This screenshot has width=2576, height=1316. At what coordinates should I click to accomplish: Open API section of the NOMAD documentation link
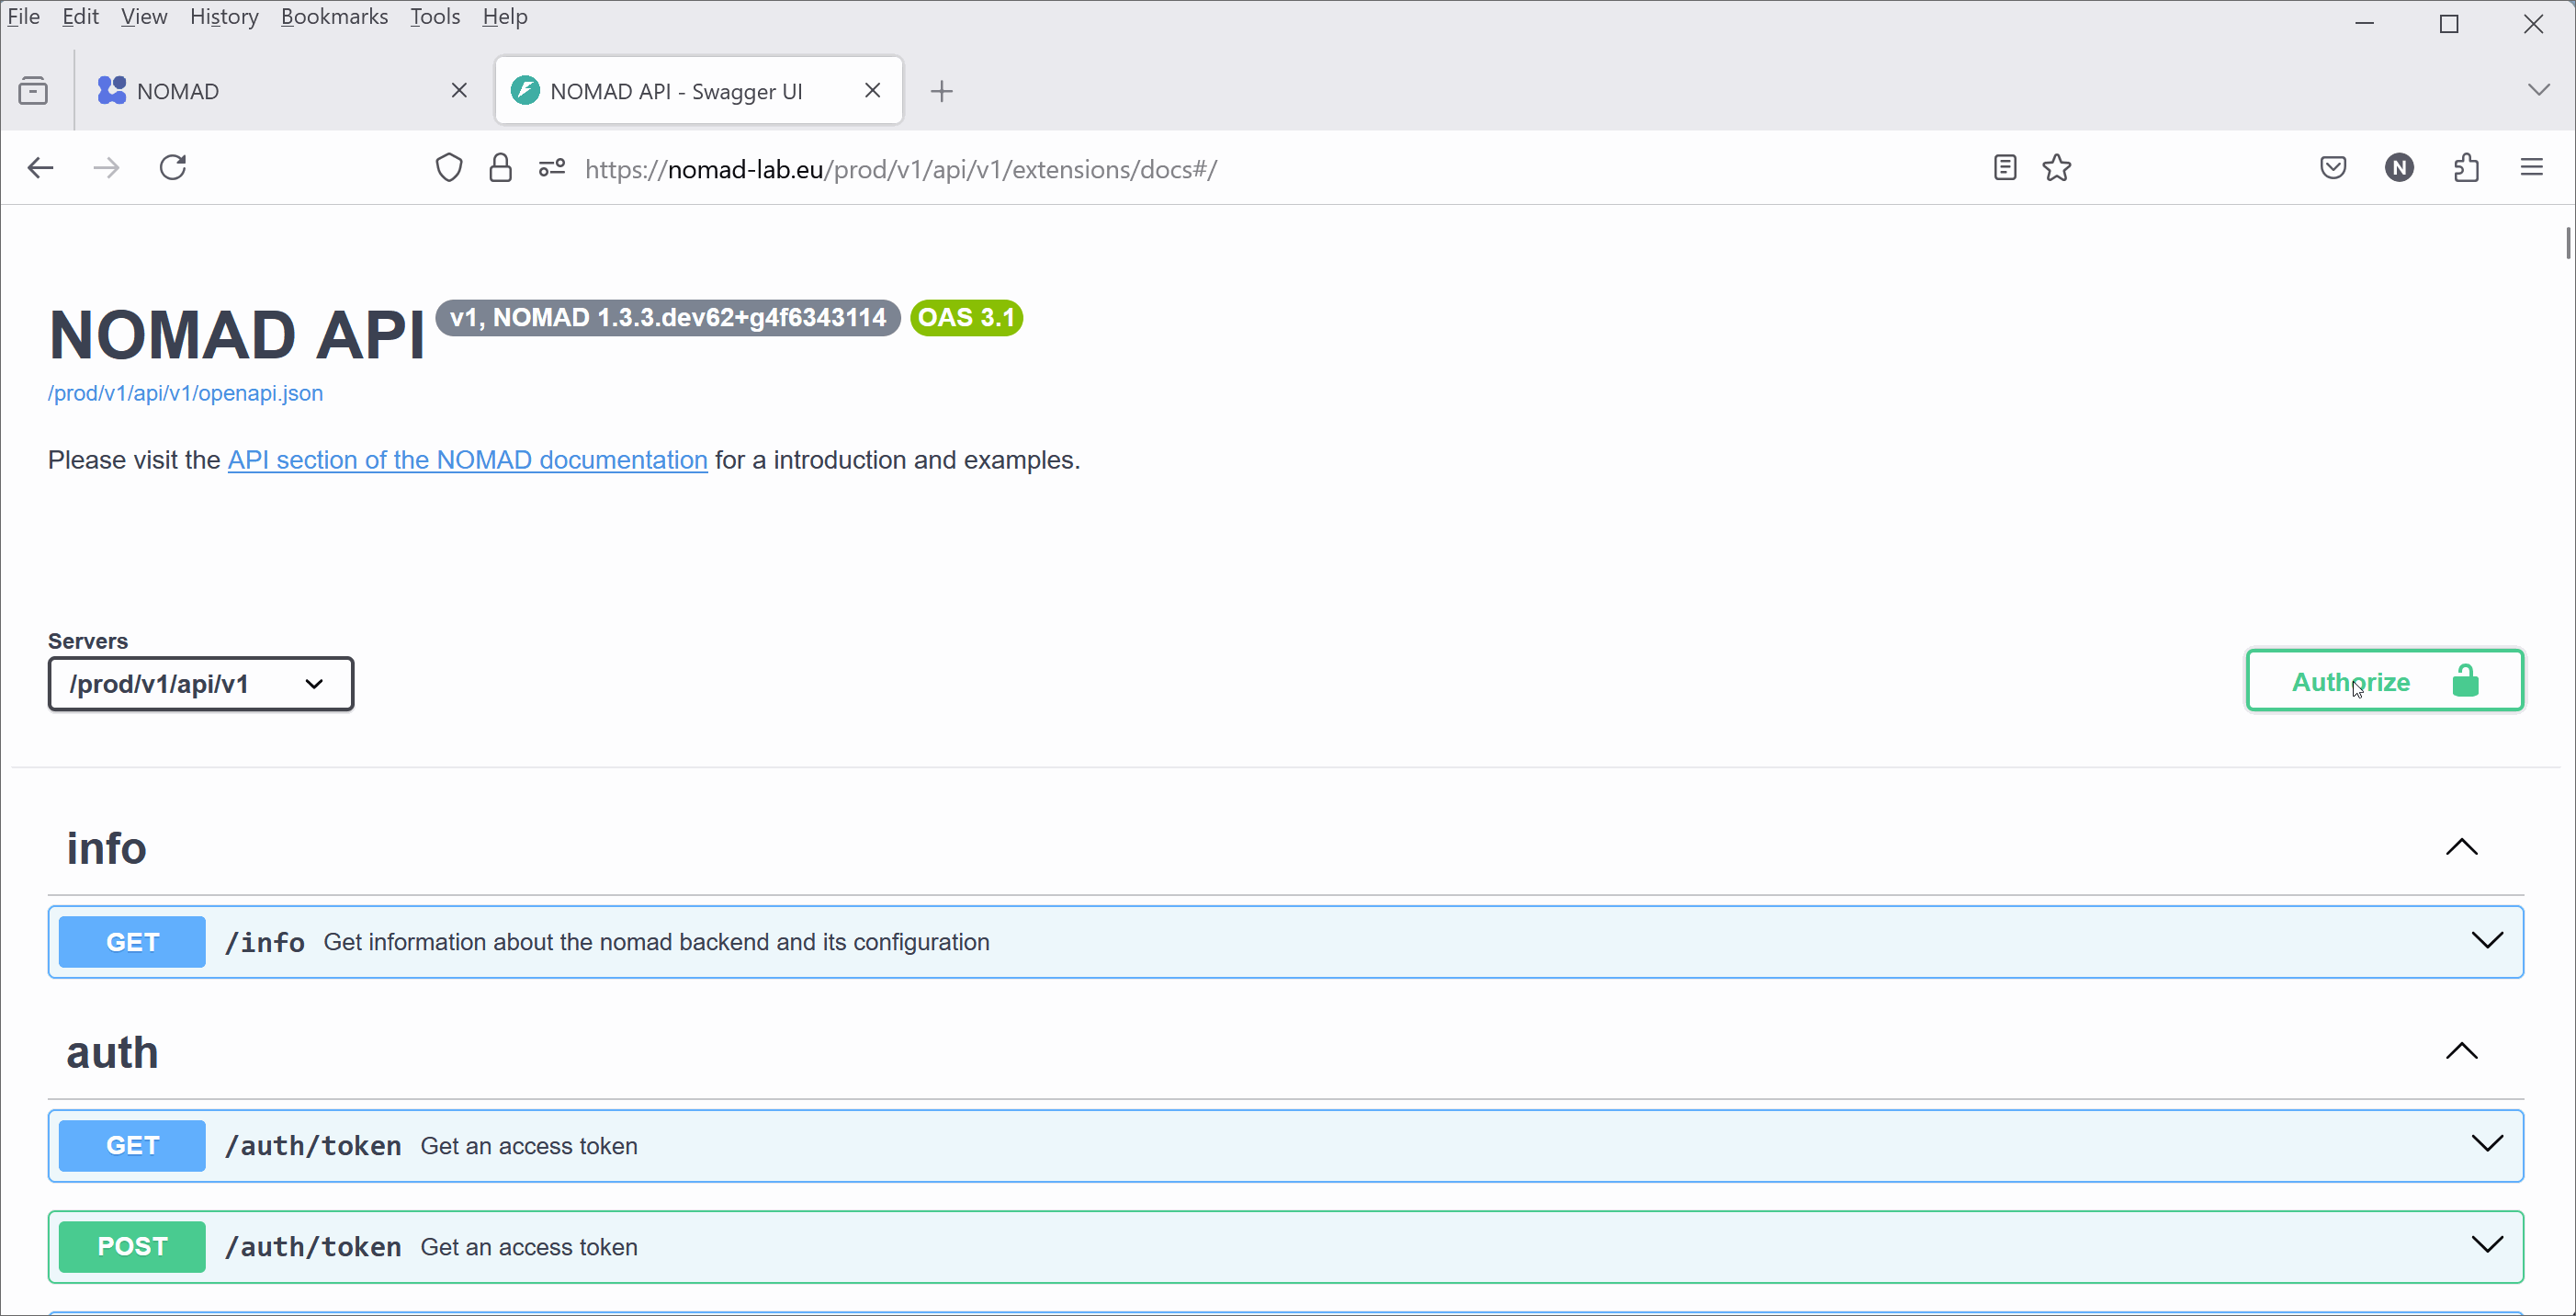(467, 460)
